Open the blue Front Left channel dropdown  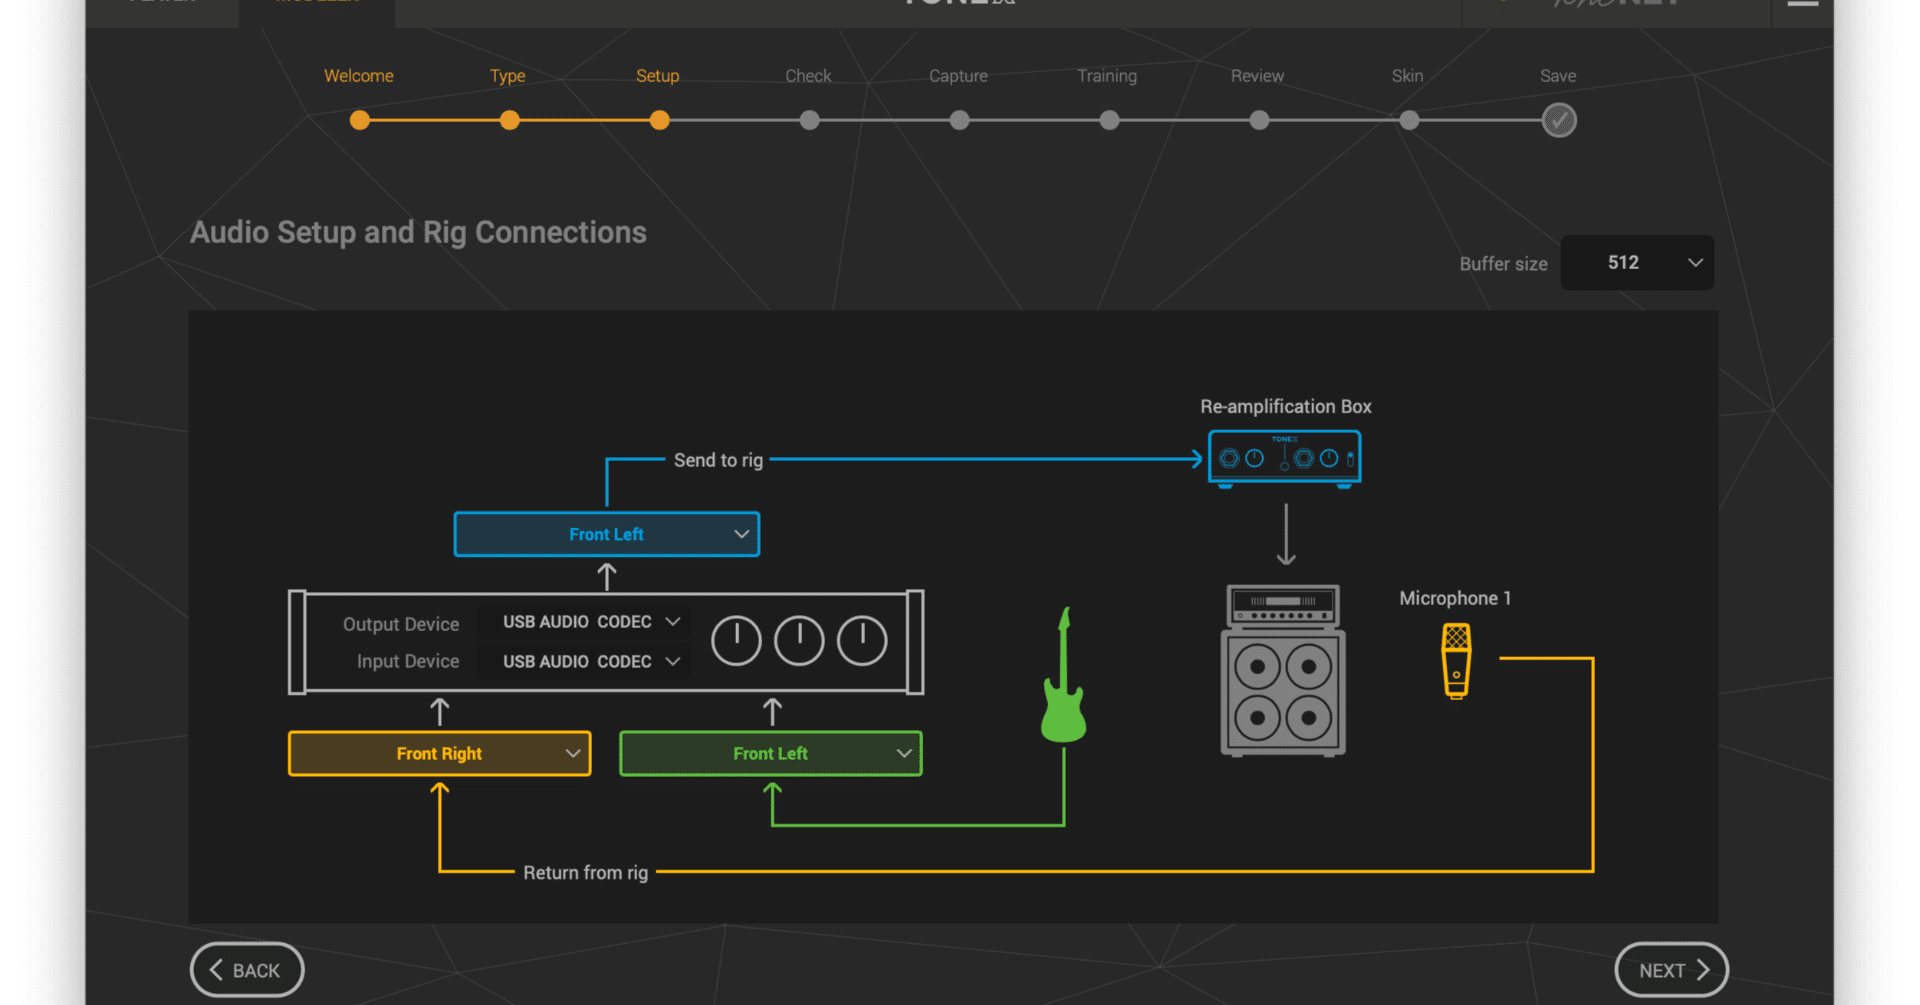pyautogui.click(x=606, y=534)
